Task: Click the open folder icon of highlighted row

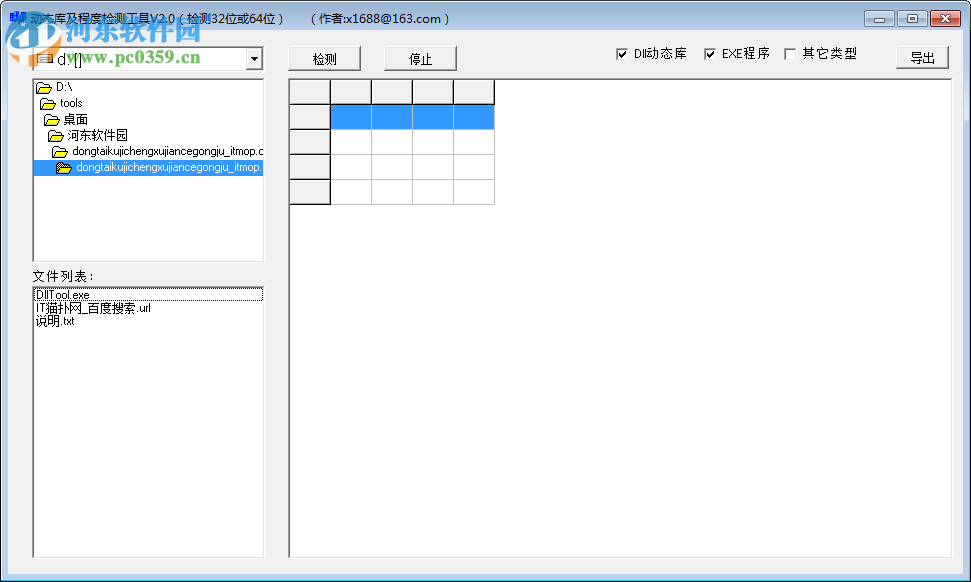Action: pos(64,168)
